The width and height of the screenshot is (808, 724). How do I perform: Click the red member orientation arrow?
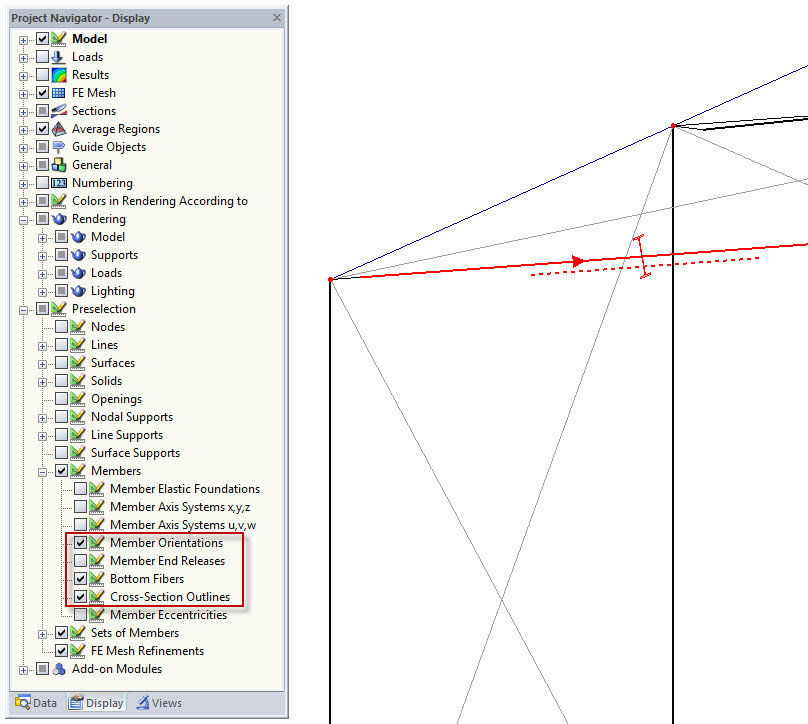(x=579, y=261)
